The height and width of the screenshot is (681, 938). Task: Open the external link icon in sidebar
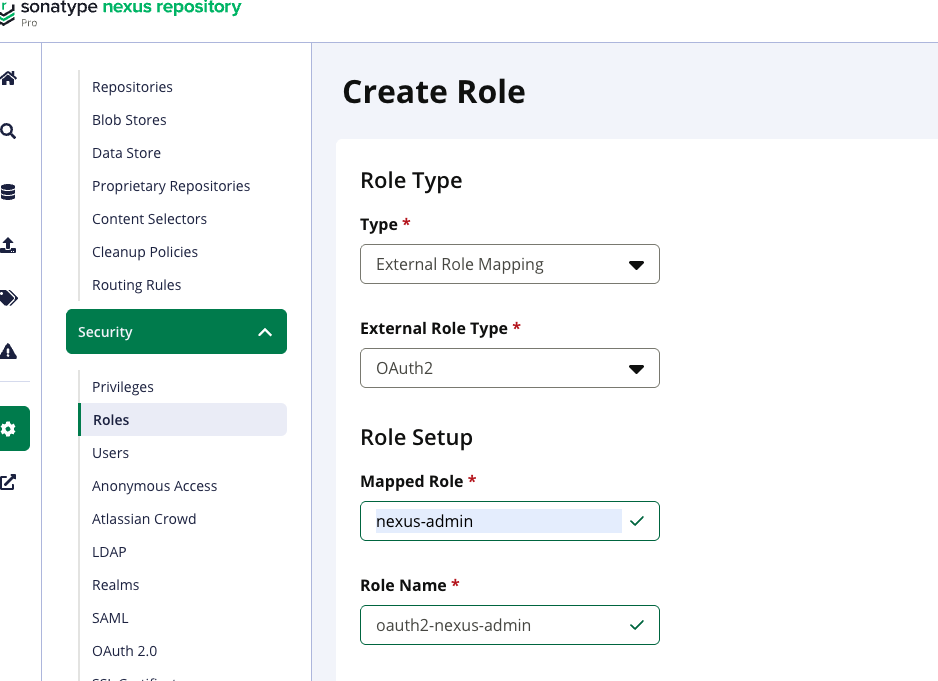pyautogui.click(x=8, y=482)
